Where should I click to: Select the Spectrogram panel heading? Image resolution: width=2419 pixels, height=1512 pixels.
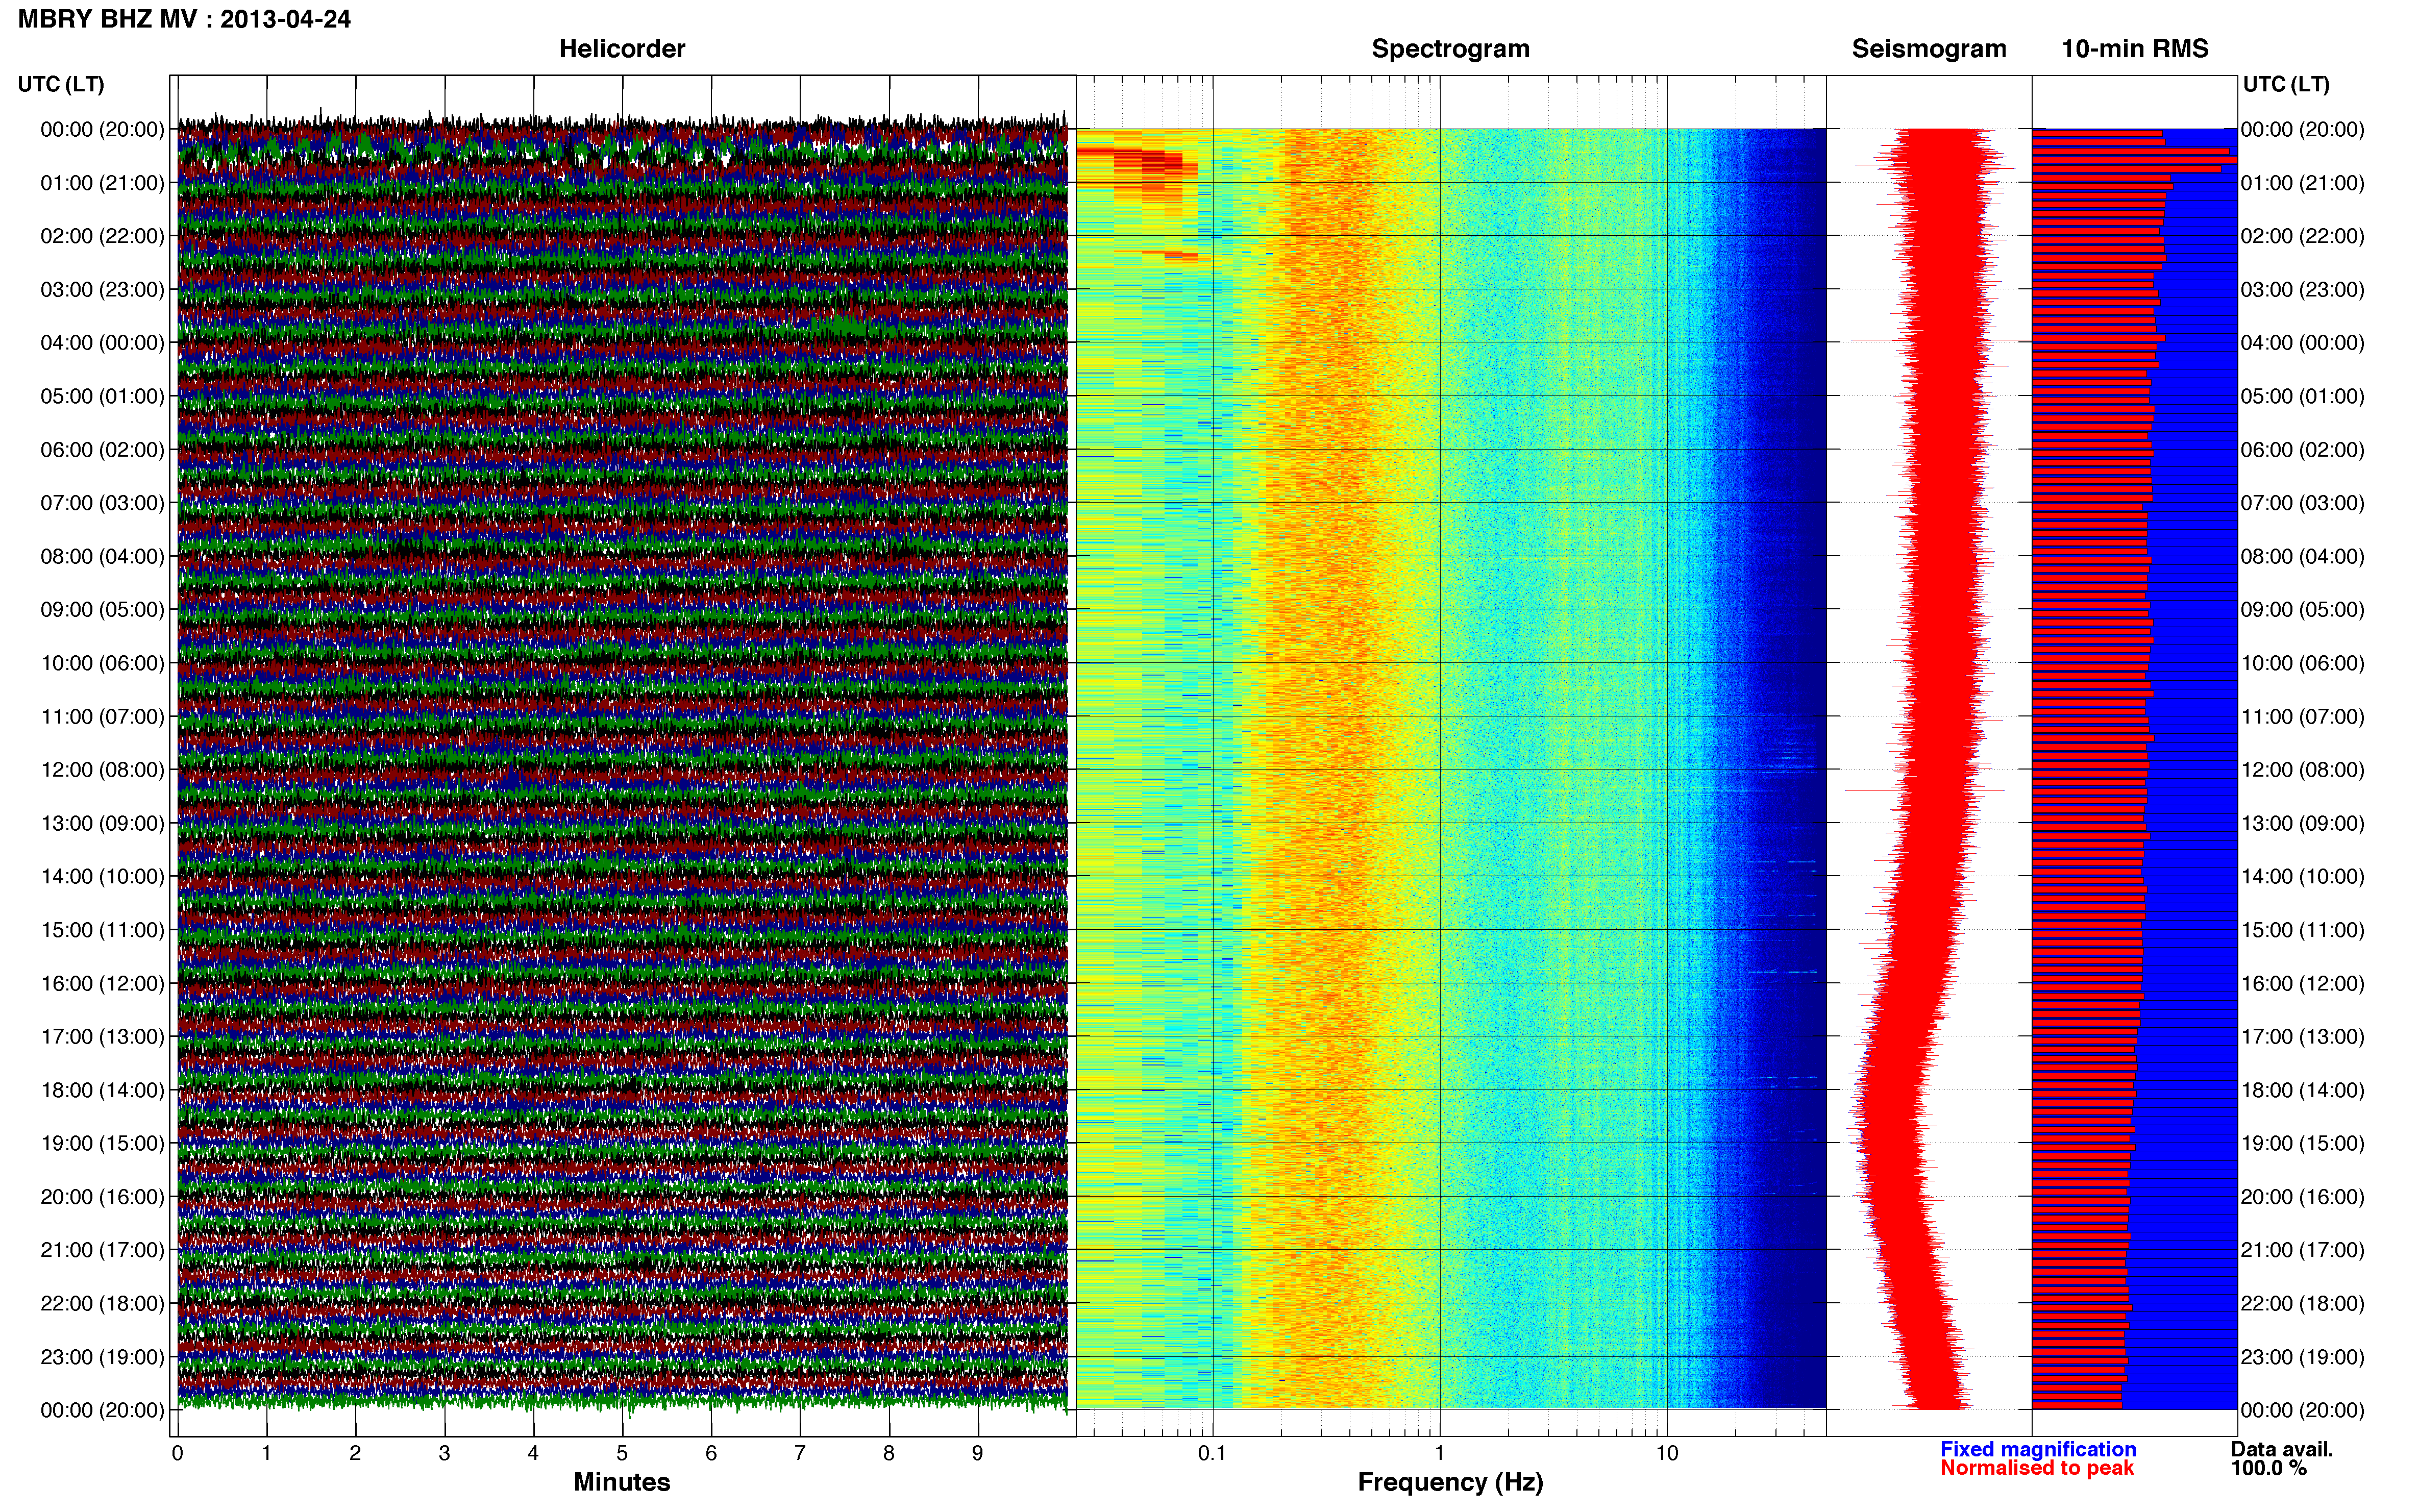[x=1450, y=49]
